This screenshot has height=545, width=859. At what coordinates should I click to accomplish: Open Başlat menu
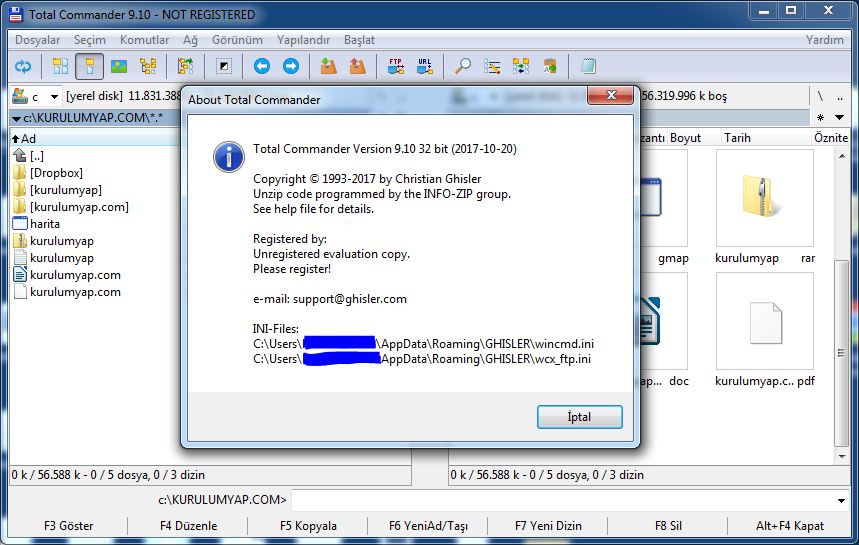pos(359,40)
